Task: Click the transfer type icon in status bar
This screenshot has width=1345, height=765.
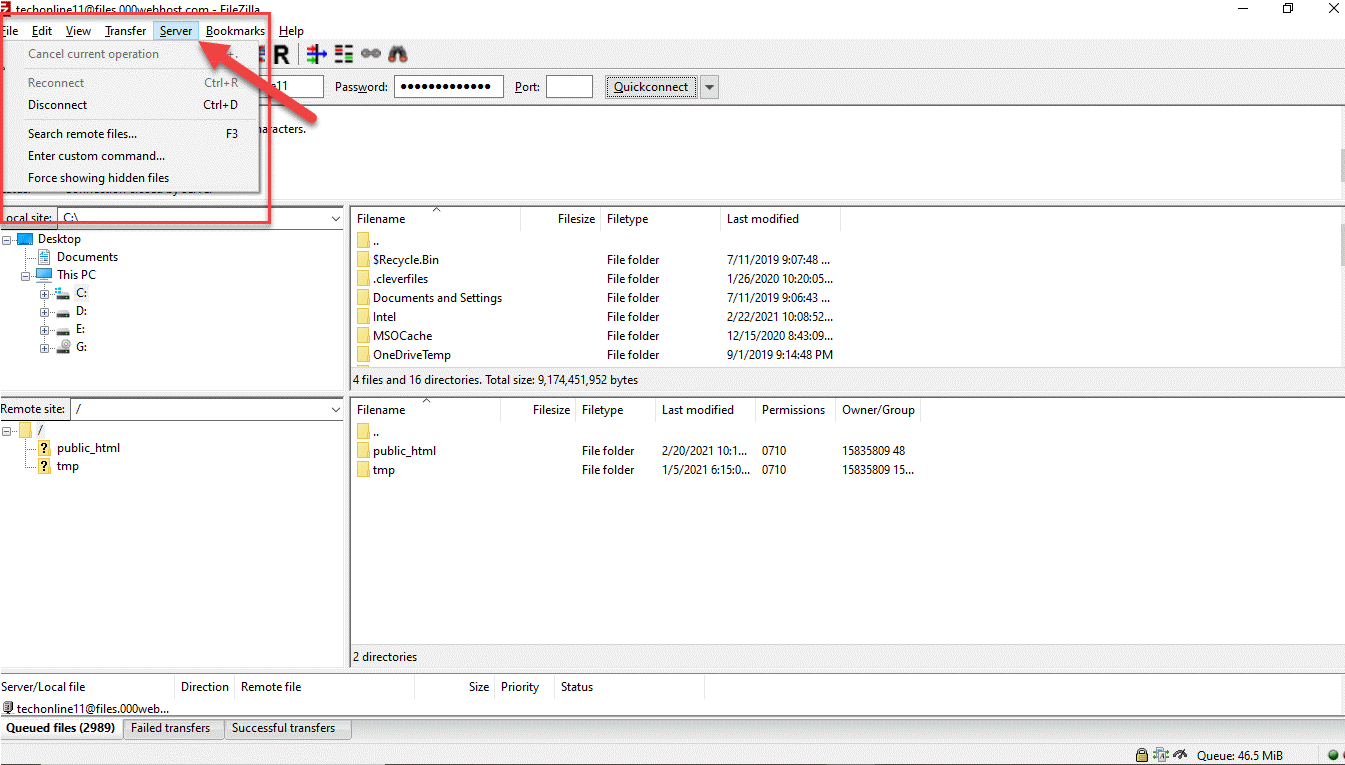Action: [x=1159, y=754]
